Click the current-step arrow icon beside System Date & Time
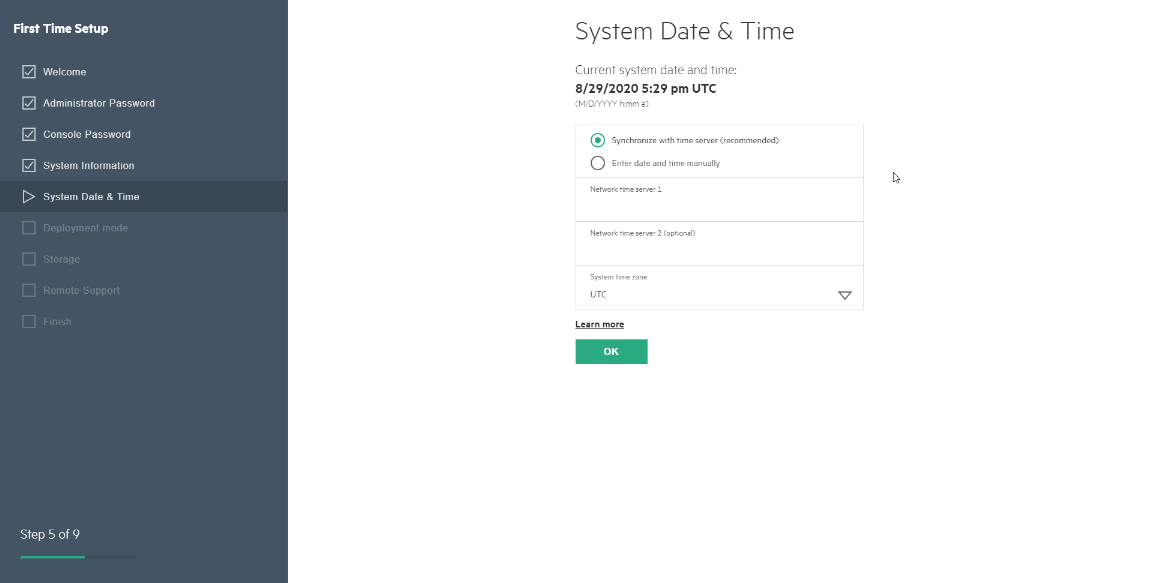Viewport: 1151px width, 583px height. coord(29,197)
